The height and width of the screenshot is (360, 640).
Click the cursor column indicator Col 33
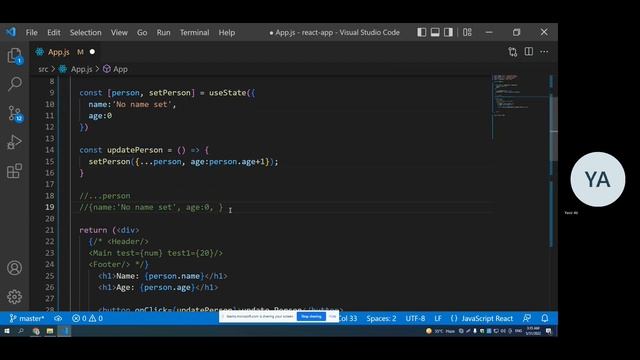348,318
